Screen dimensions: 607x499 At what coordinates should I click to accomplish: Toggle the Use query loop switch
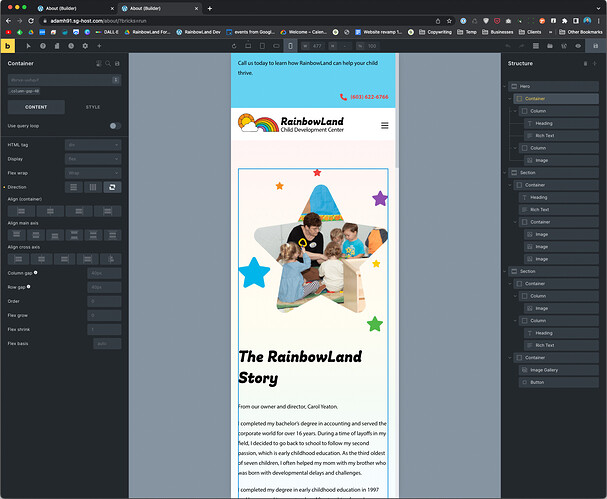[115, 126]
